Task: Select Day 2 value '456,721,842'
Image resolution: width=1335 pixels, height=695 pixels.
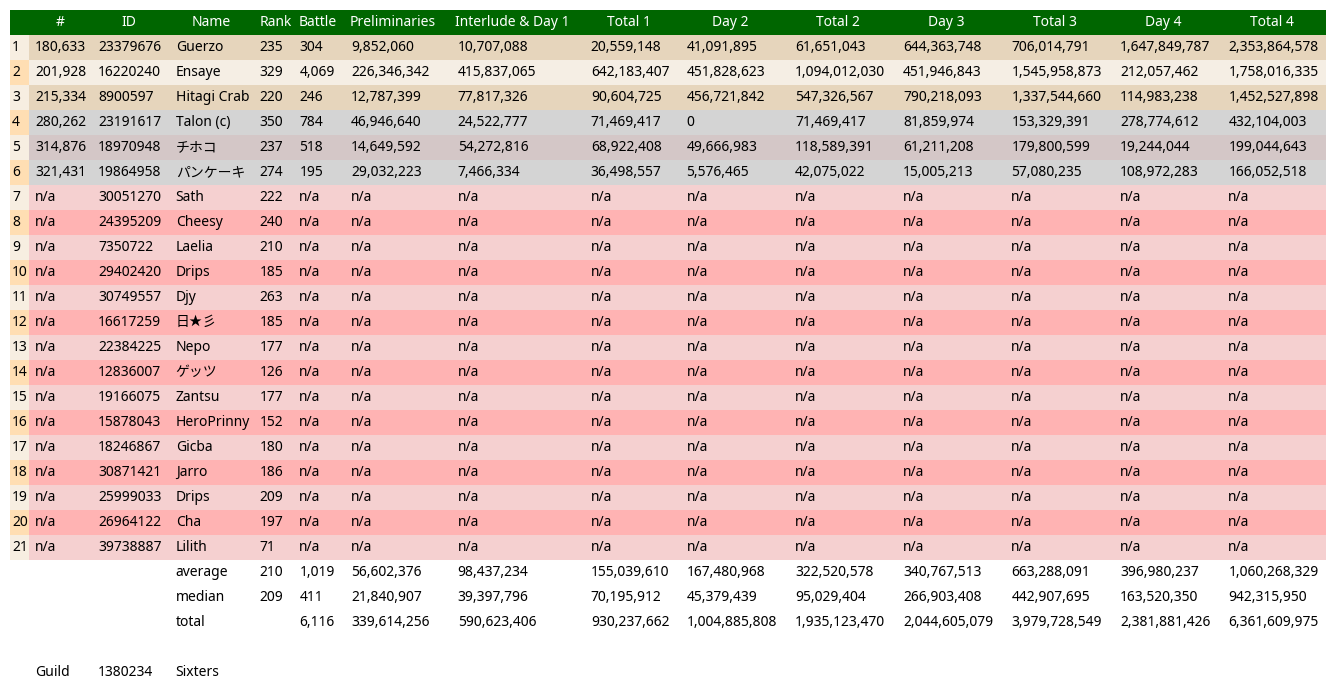Action: coord(725,96)
